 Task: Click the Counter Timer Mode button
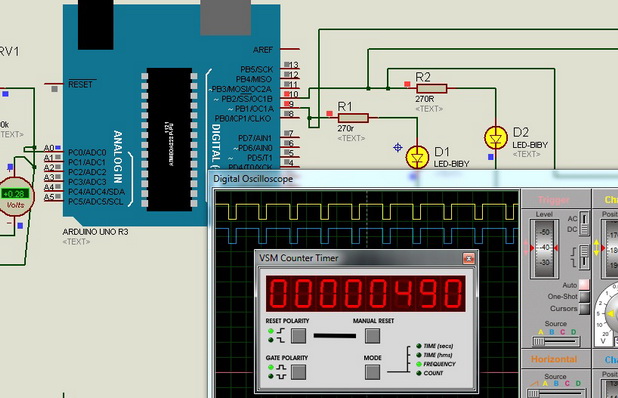[x=372, y=372]
